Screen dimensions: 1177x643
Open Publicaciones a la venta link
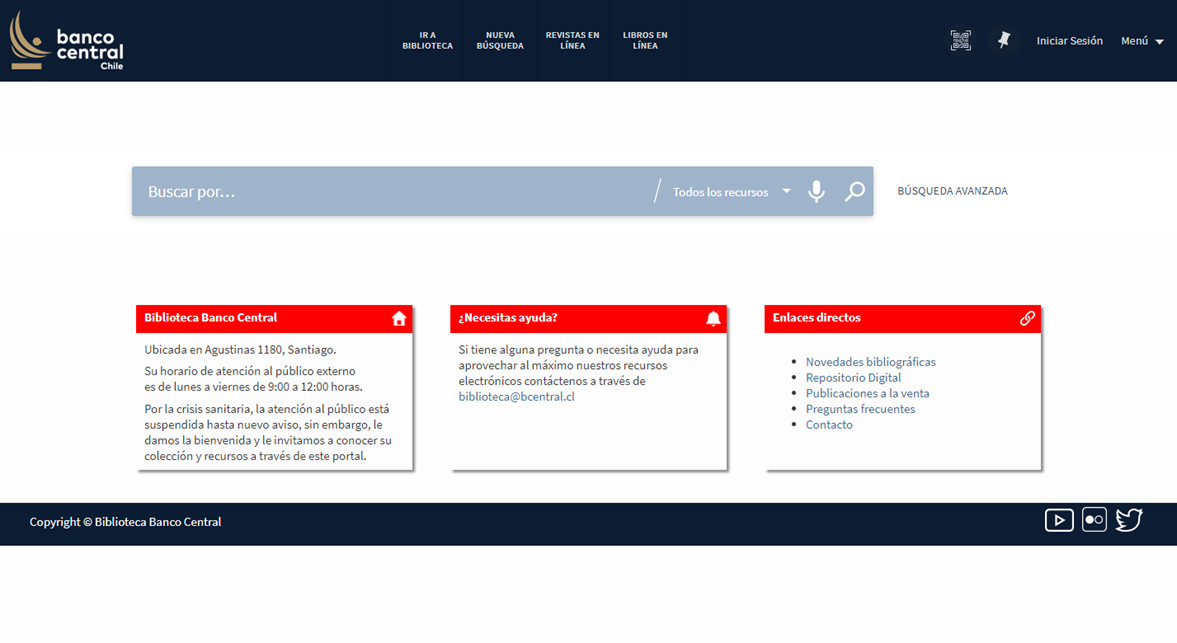point(867,393)
